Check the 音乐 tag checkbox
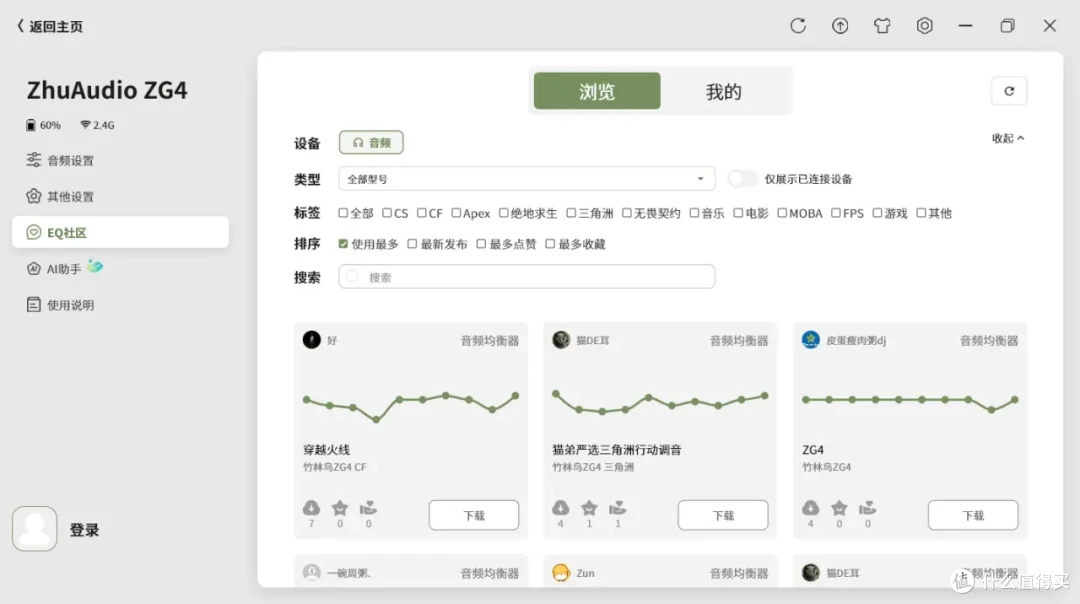1080x604 pixels. point(694,214)
